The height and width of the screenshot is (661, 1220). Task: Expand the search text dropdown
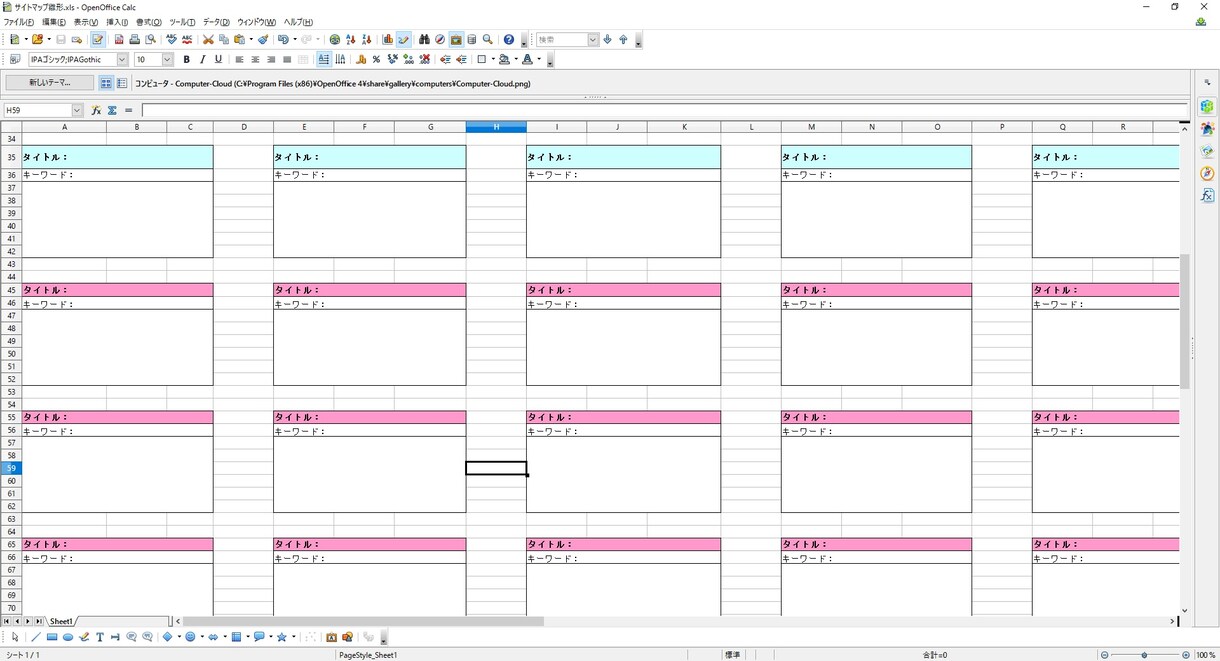click(593, 40)
